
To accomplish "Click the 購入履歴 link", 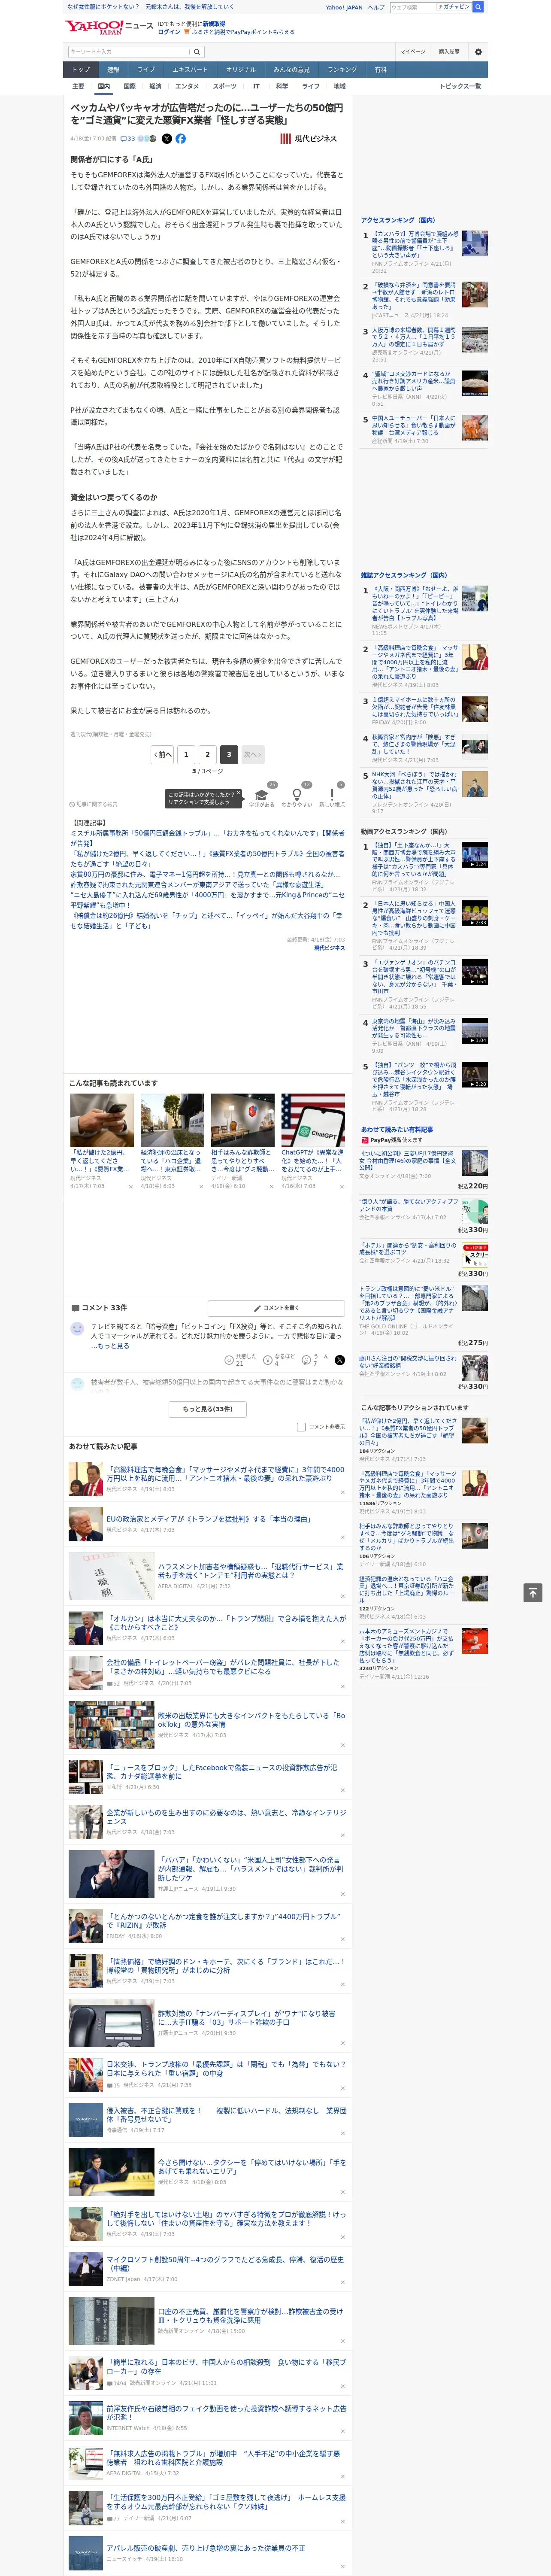I will pos(449,52).
